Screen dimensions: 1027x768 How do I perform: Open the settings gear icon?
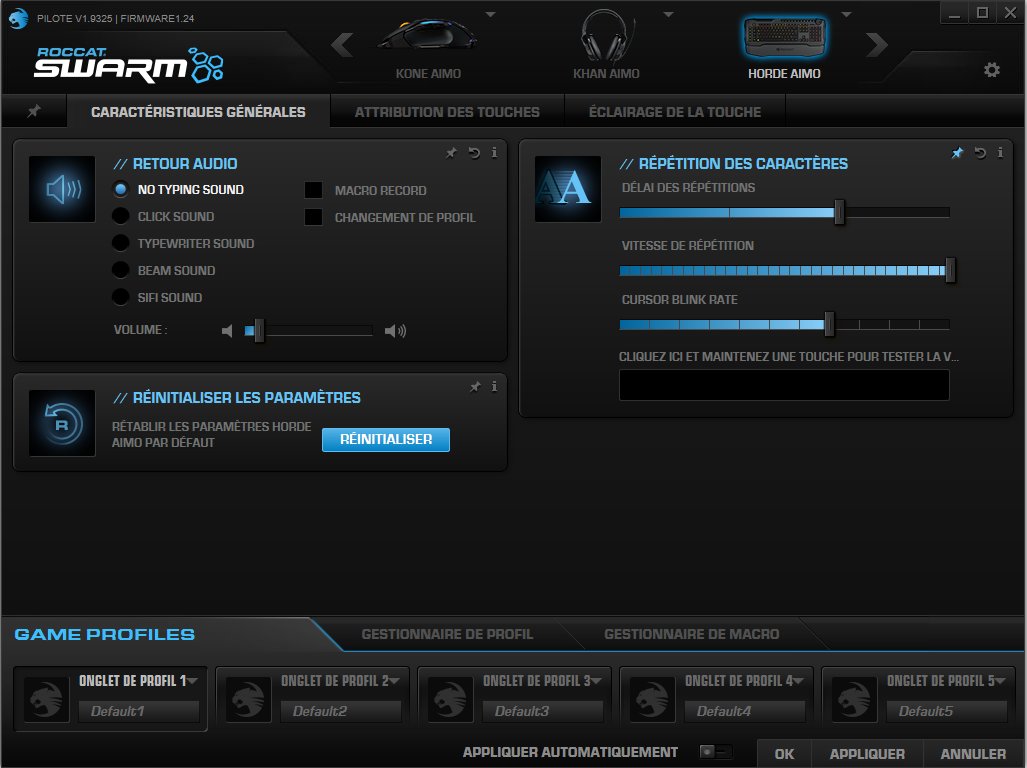(991, 70)
